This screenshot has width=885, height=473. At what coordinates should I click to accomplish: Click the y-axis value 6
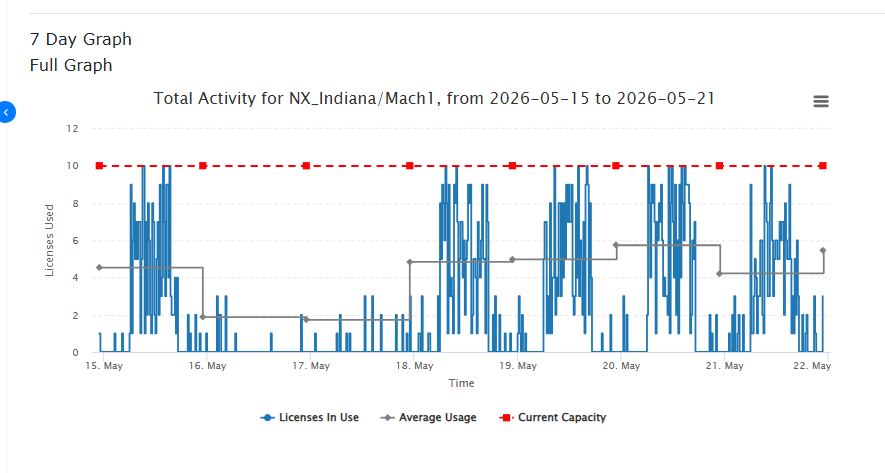[76, 241]
